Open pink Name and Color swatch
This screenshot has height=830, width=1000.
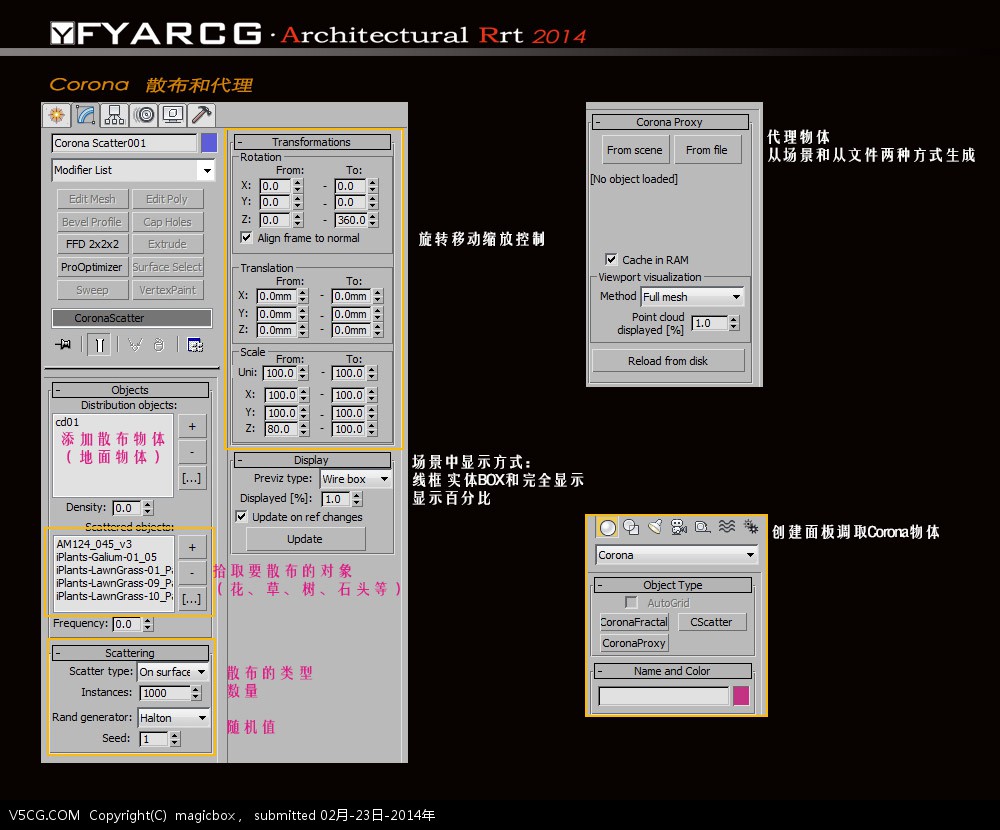click(741, 695)
